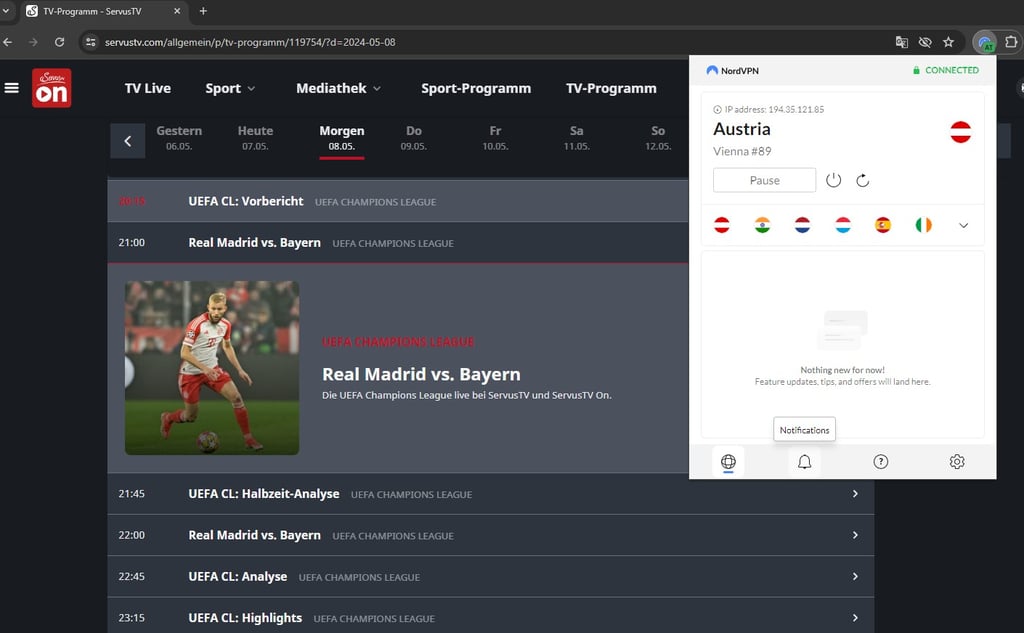
Task: Select the Heute 07.05. day tab
Action: point(255,137)
